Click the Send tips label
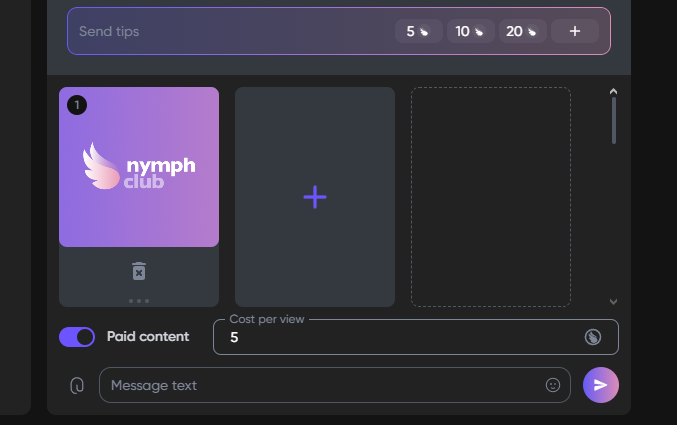 click(109, 31)
